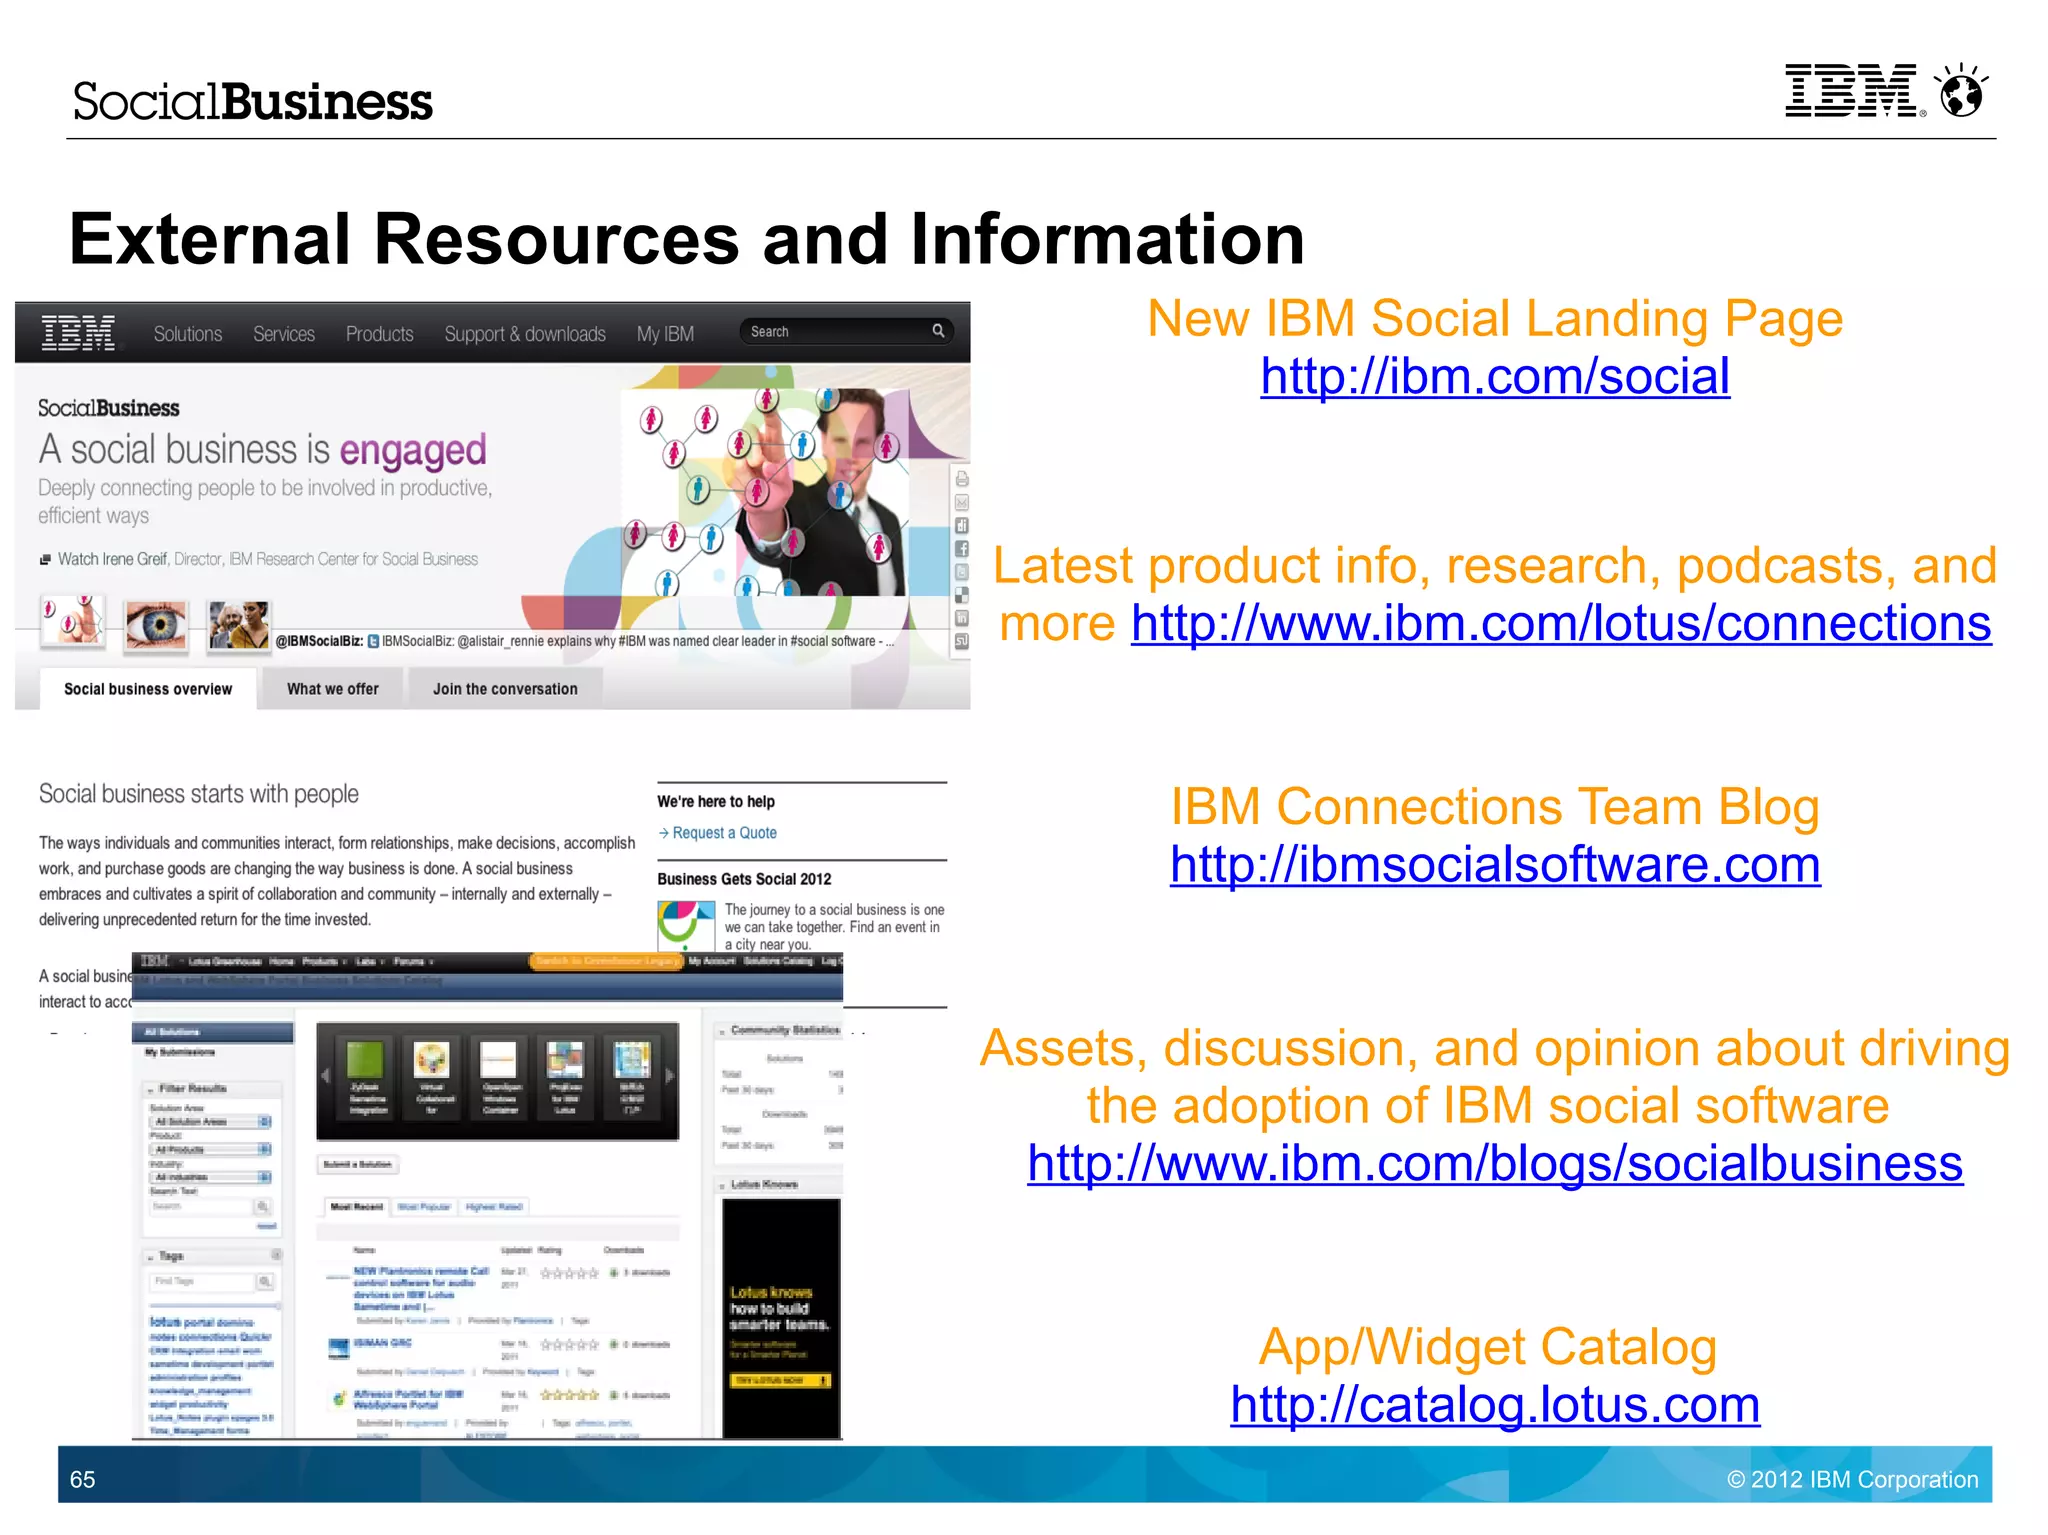Click the carousel previous arrow in catalog
The image size is (2048, 1535).
coord(325,1076)
